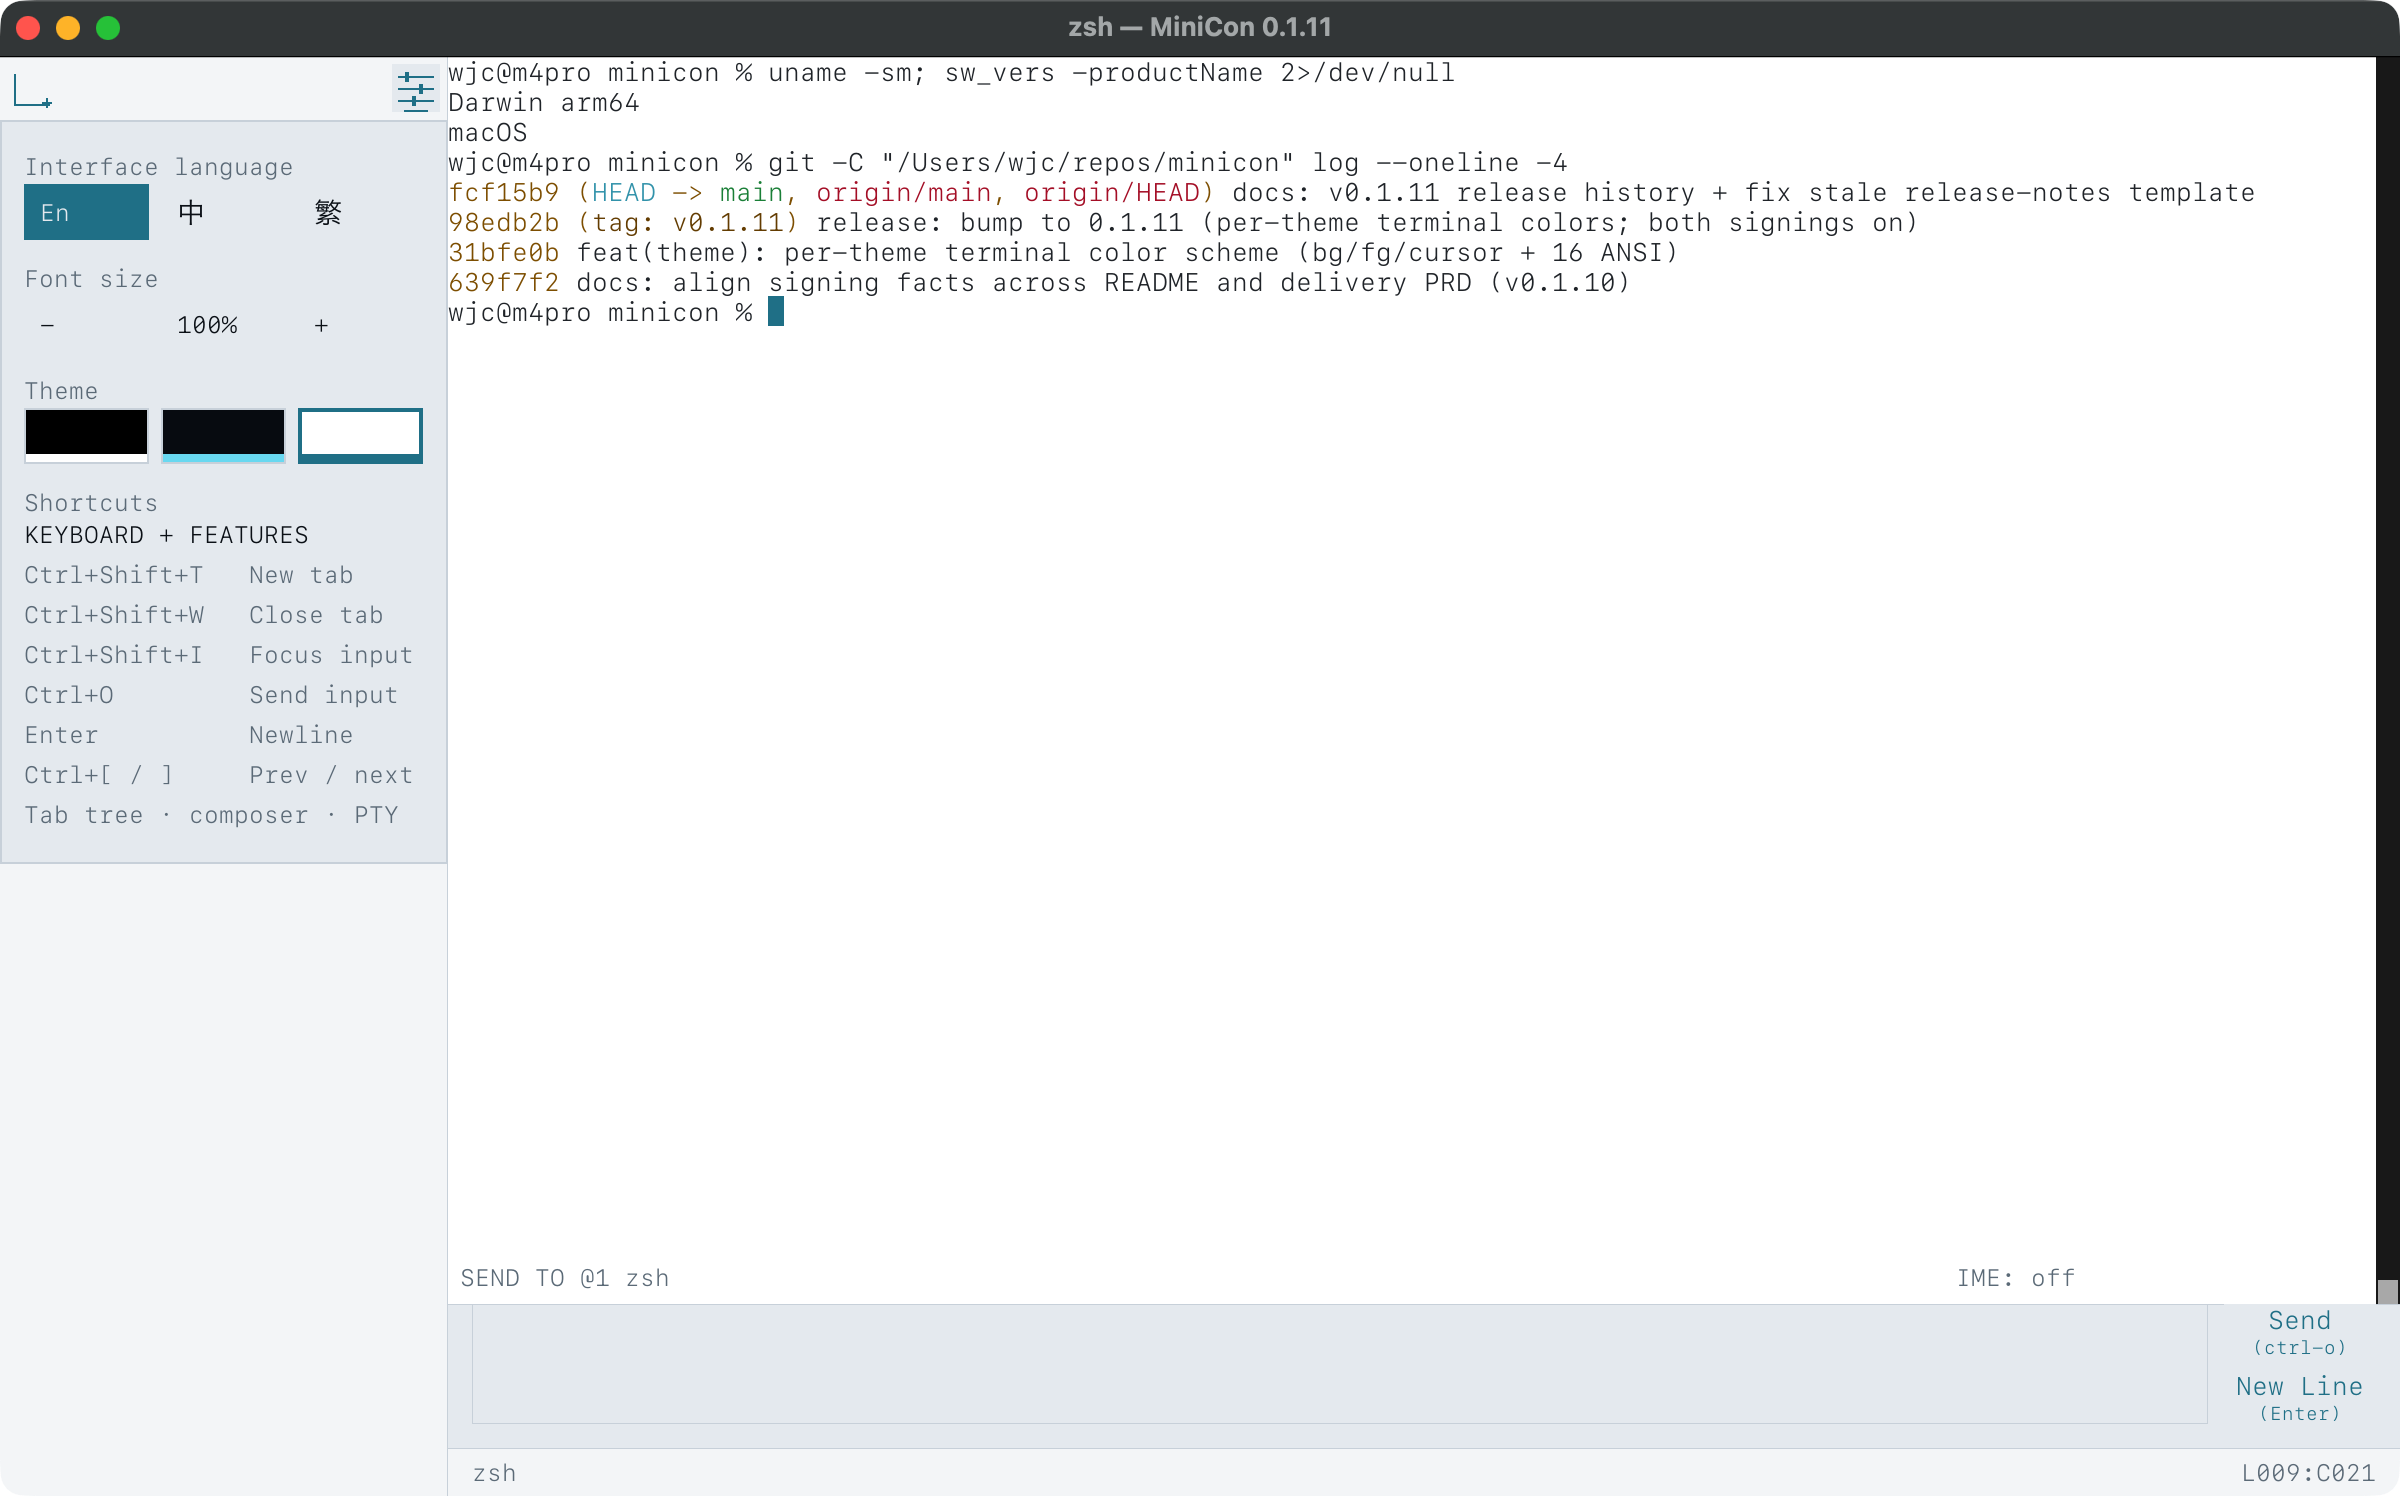The image size is (2400, 1496).
Task: Open new tab icon in sidebar header
Action: pyautogui.click(x=32, y=92)
